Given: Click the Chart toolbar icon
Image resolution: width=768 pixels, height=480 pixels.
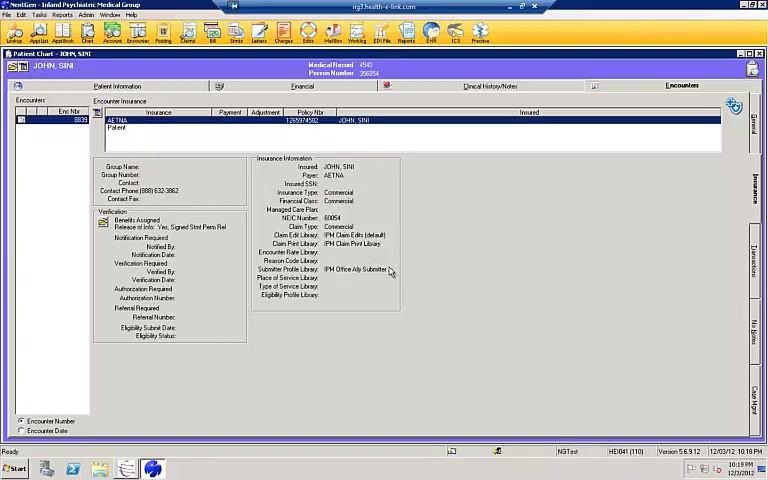Looking at the screenshot, I should tap(88, 33).
